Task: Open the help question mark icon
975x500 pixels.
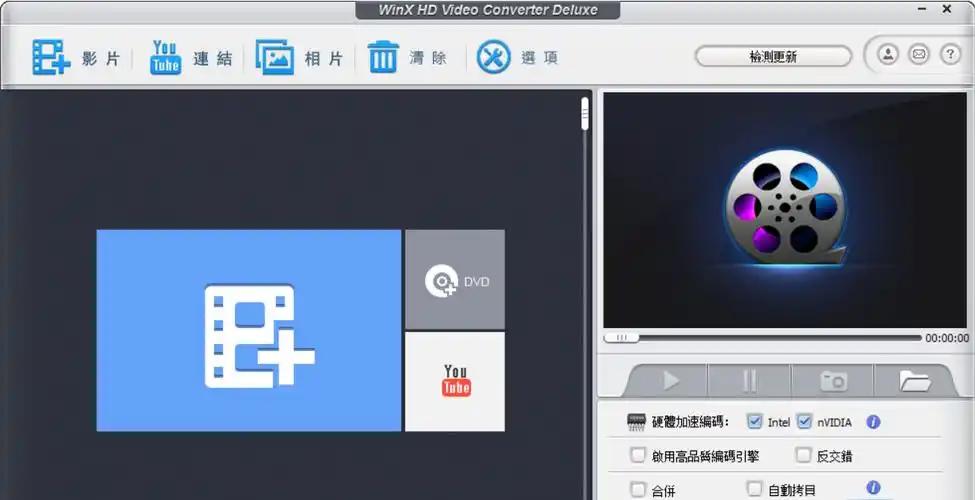Action: (950, 54)
